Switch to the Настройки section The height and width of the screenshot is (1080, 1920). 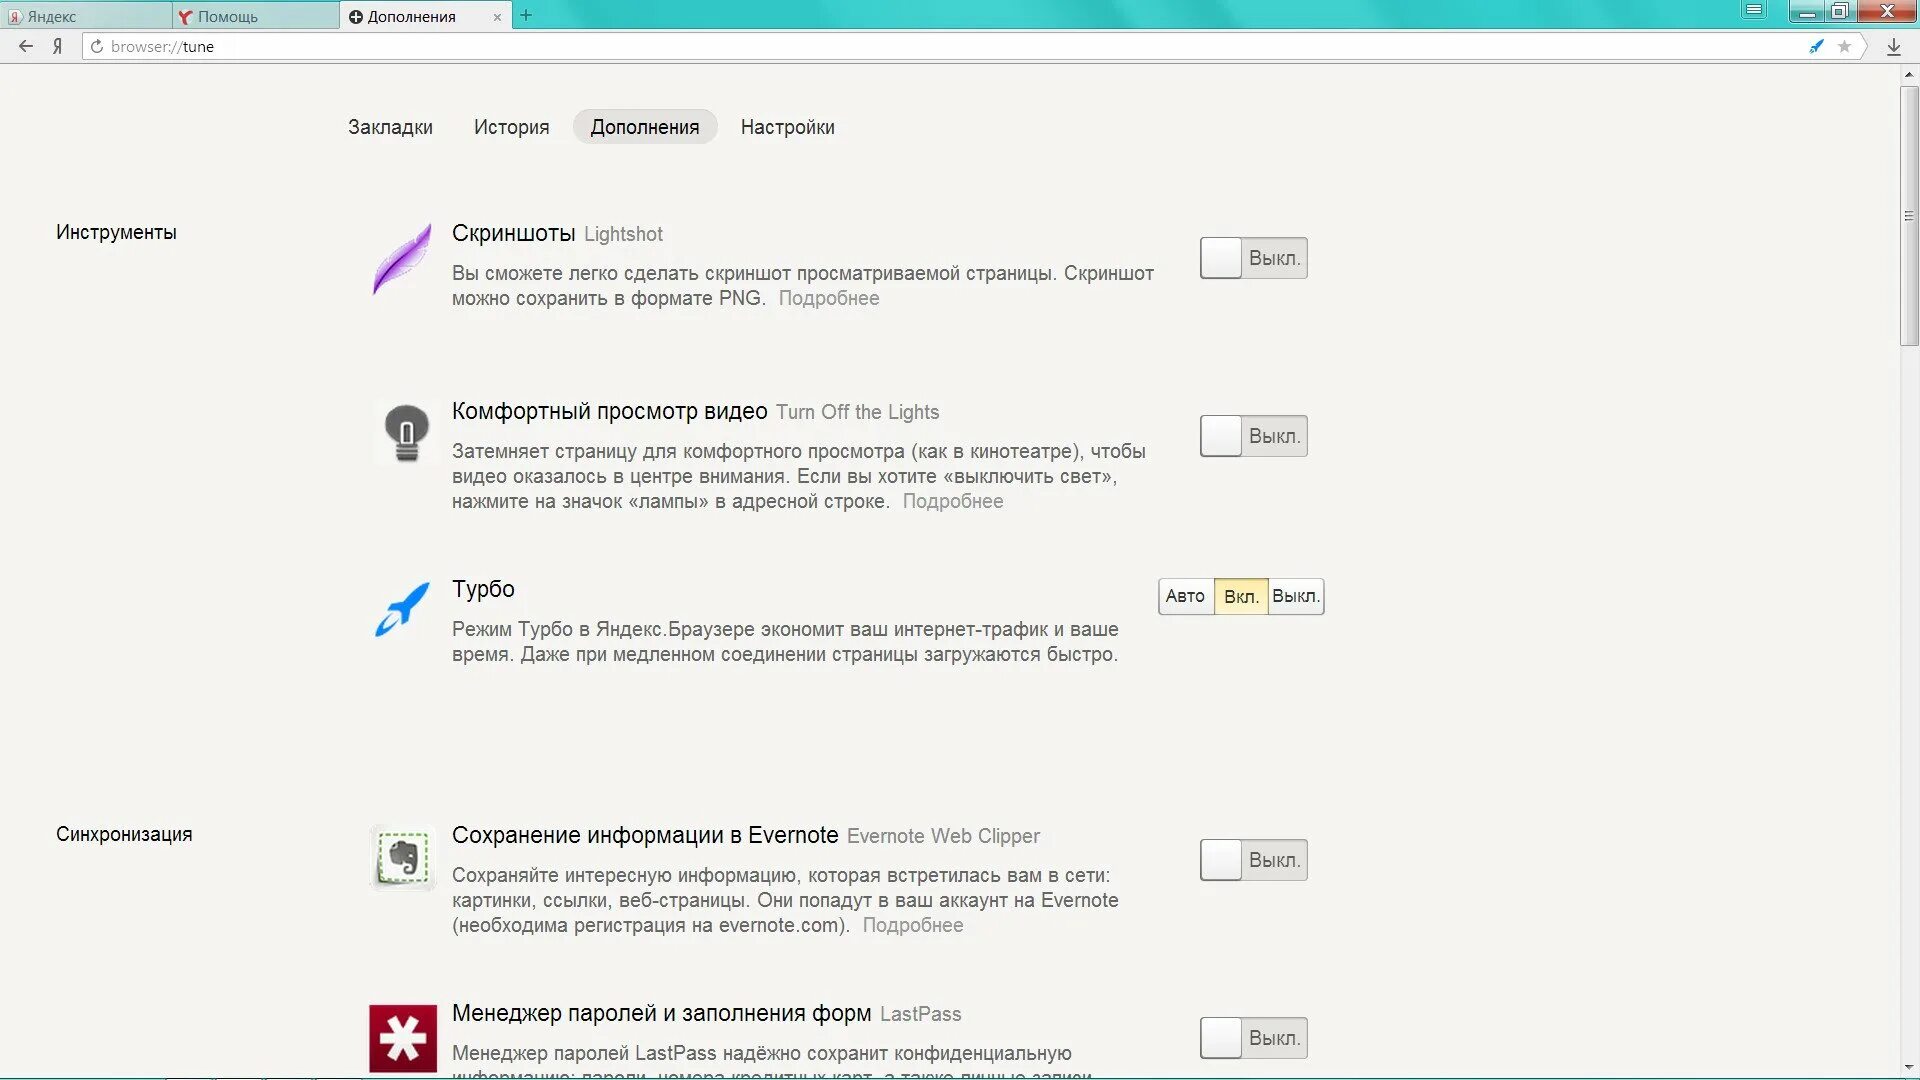click(787, 127)
